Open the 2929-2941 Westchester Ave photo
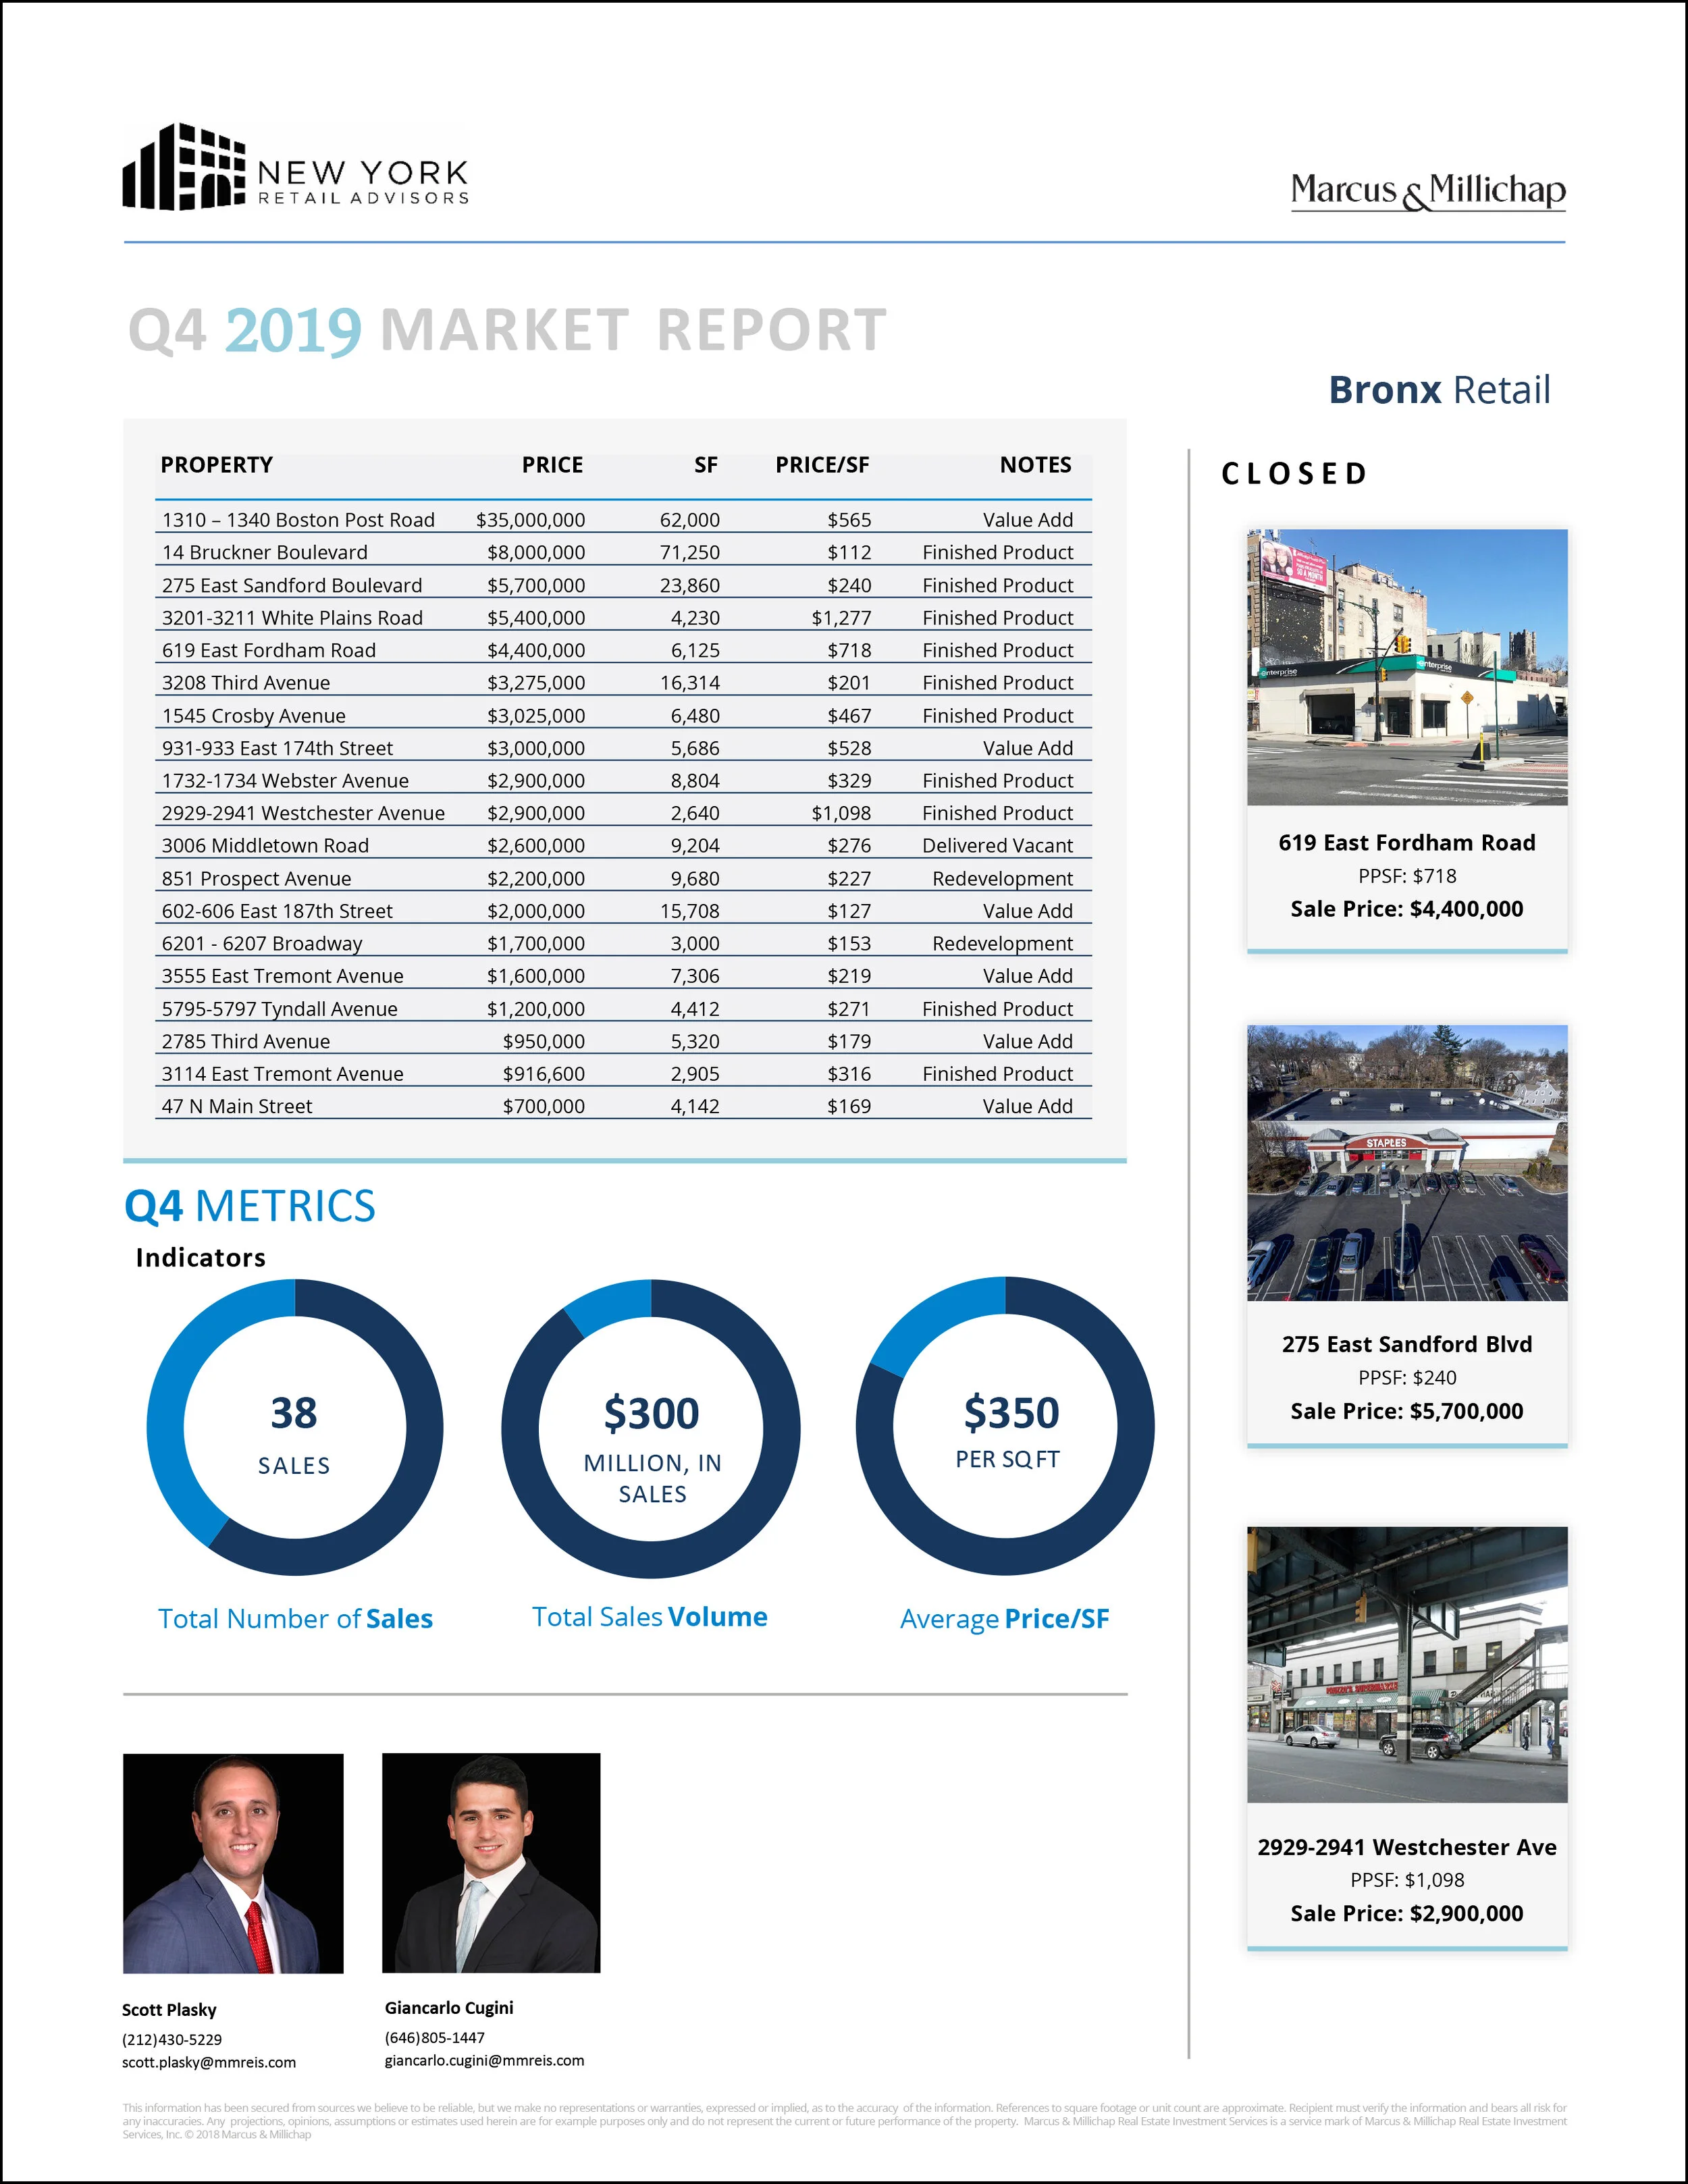 click(x=1407, y=1665)
